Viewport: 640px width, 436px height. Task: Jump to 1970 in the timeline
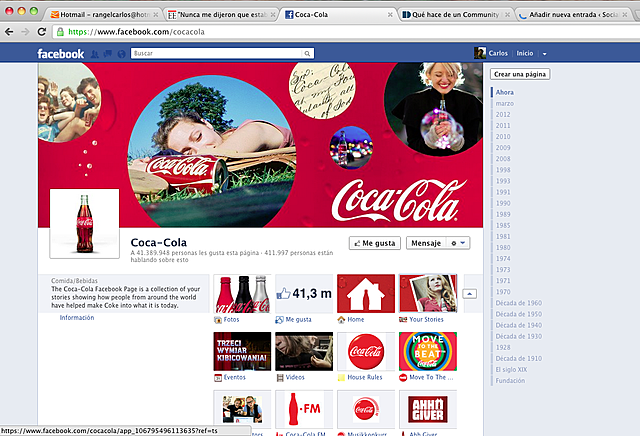(503, 292)
